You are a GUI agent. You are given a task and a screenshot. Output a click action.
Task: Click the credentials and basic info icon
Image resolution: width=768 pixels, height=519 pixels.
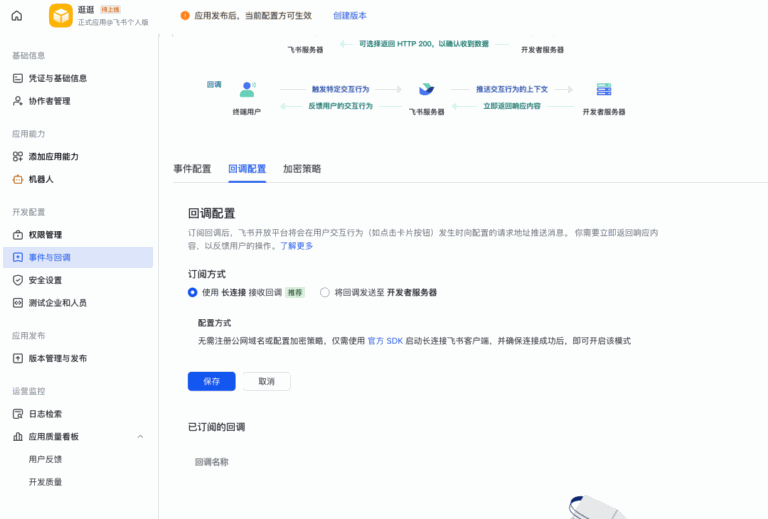(x=18, y=78)
